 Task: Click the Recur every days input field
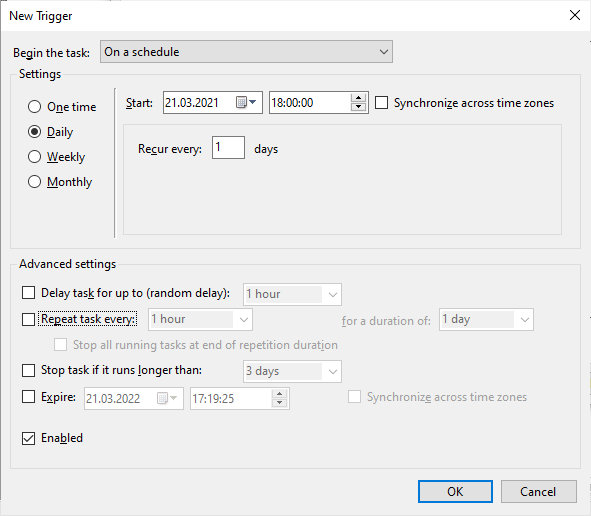click(228, 147)
